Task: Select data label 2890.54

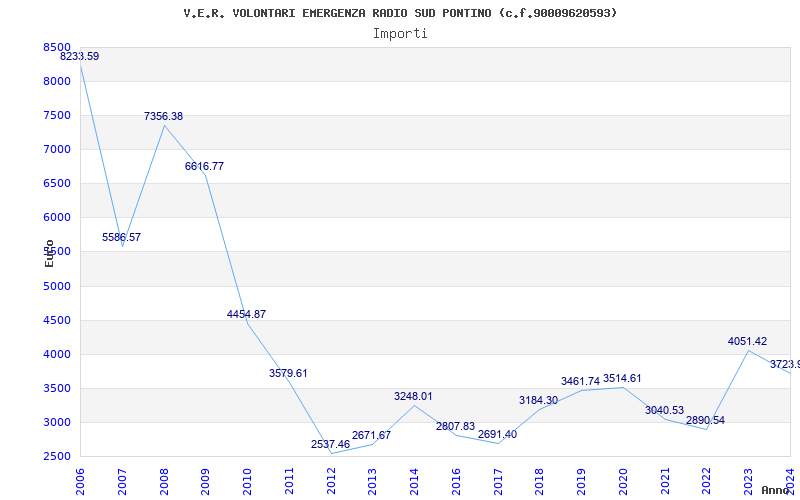Action: tap(705, 420)
